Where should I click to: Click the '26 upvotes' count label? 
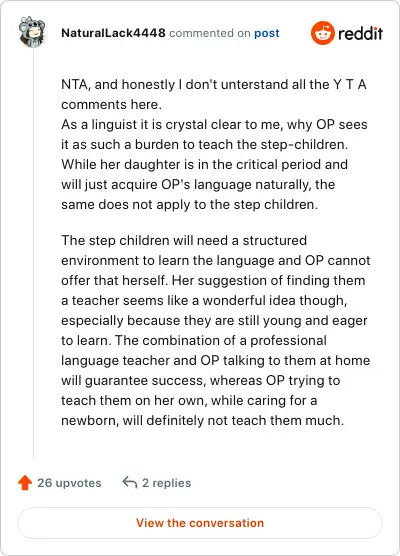tap(70, 483)
